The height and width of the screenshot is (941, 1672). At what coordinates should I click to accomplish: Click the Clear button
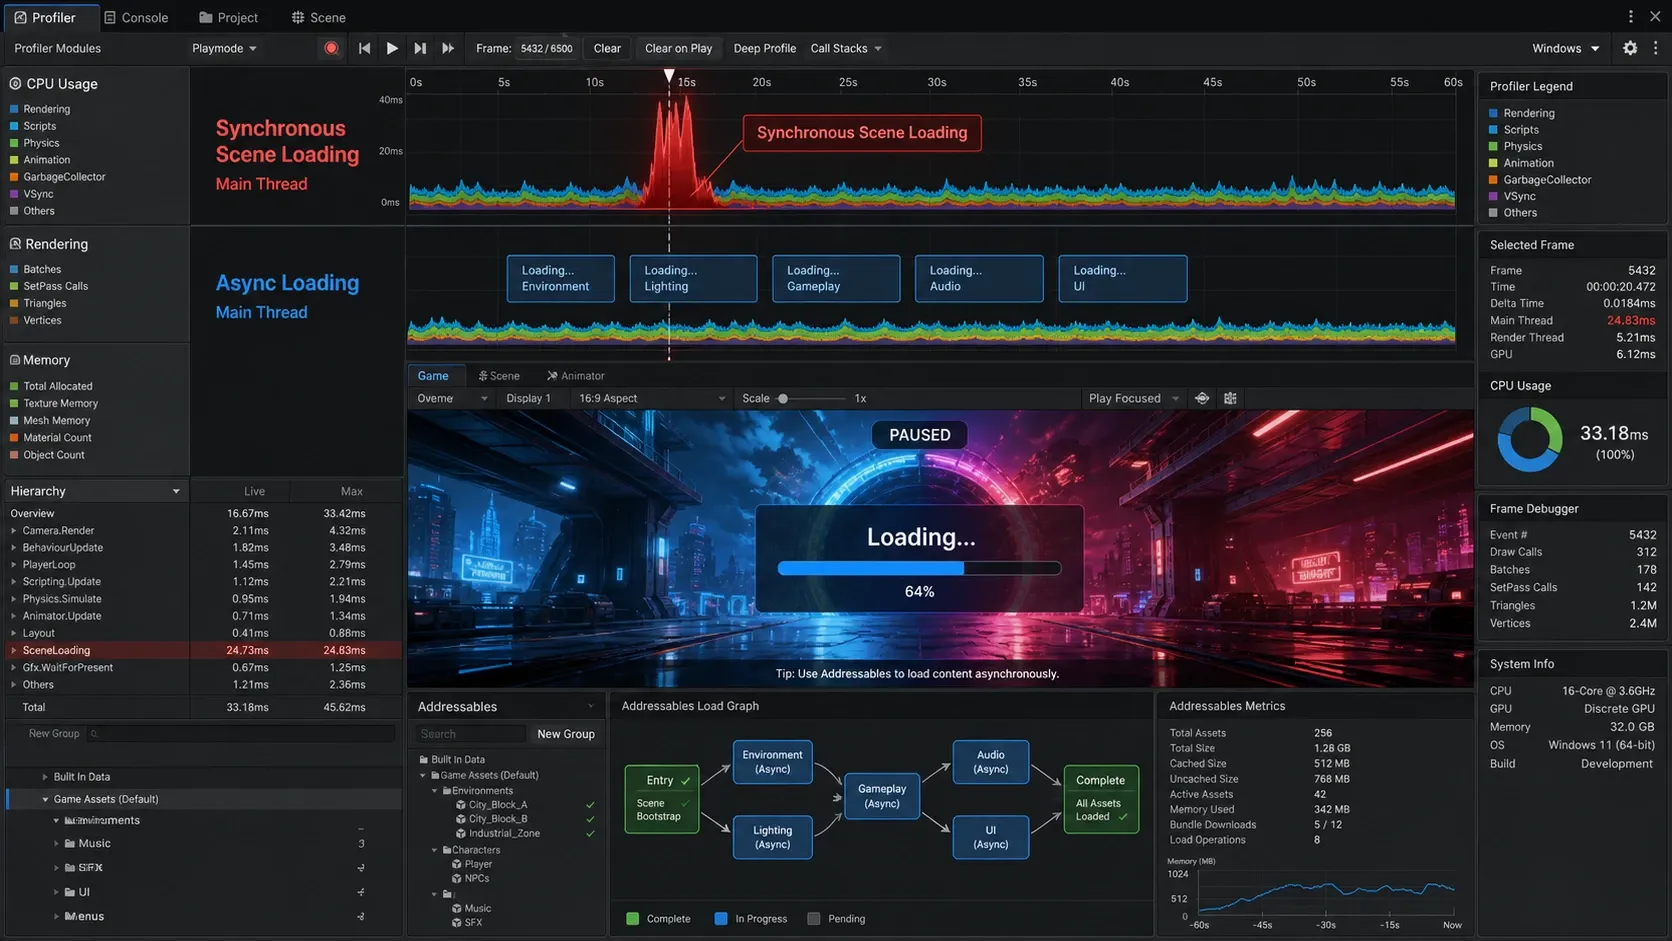tap(607, 48)
